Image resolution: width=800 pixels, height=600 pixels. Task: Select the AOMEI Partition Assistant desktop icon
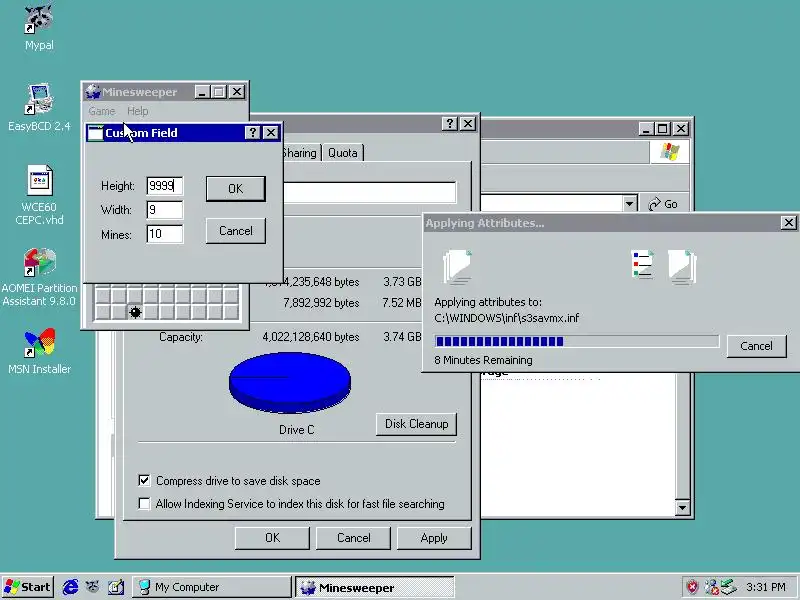(x=39, y=276)
